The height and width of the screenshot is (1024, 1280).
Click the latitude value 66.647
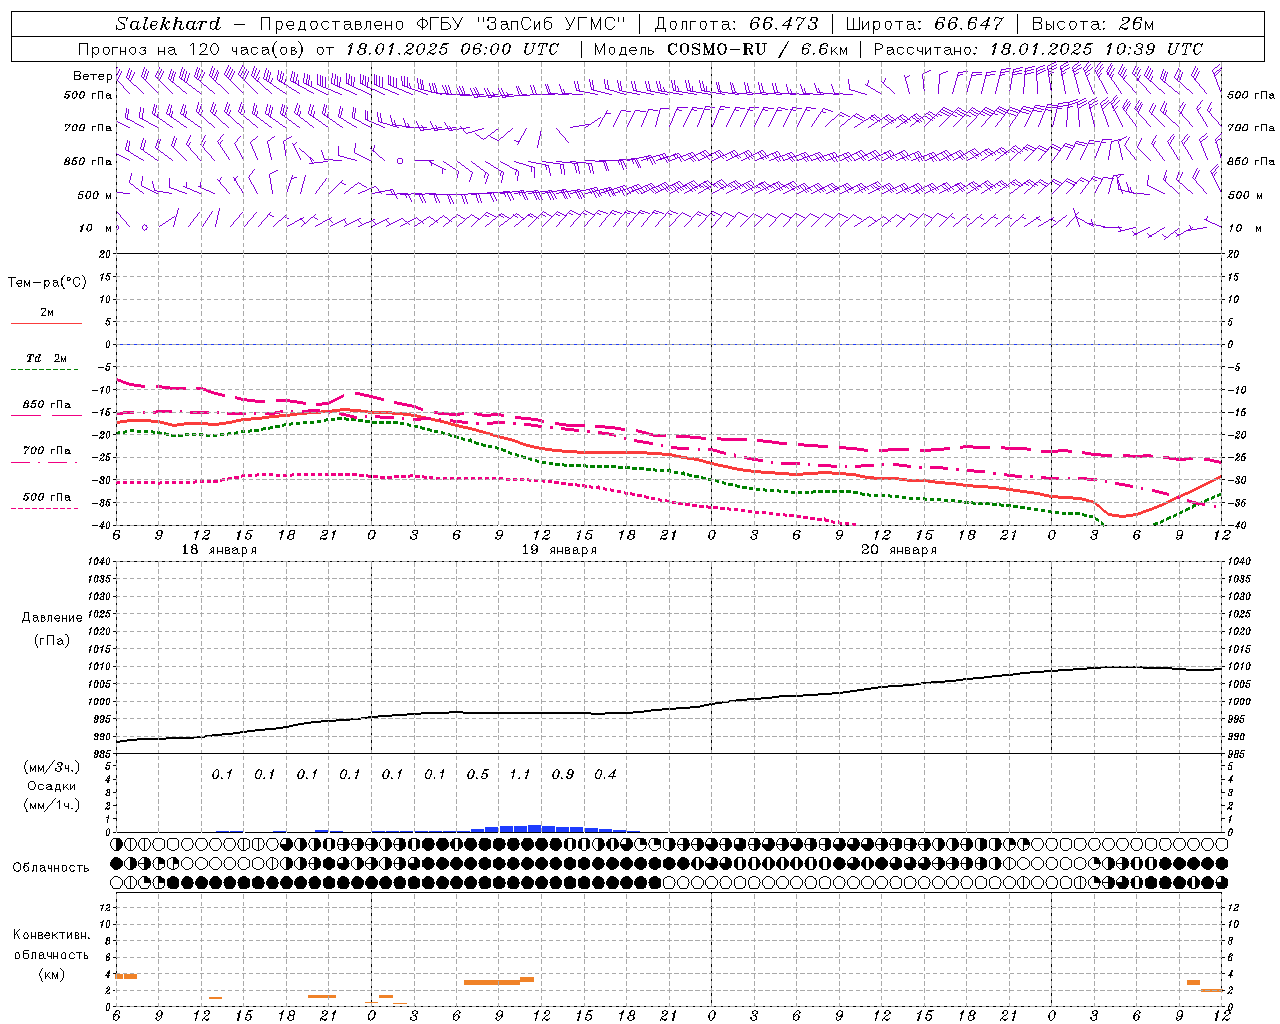click(x=969, y=24)
